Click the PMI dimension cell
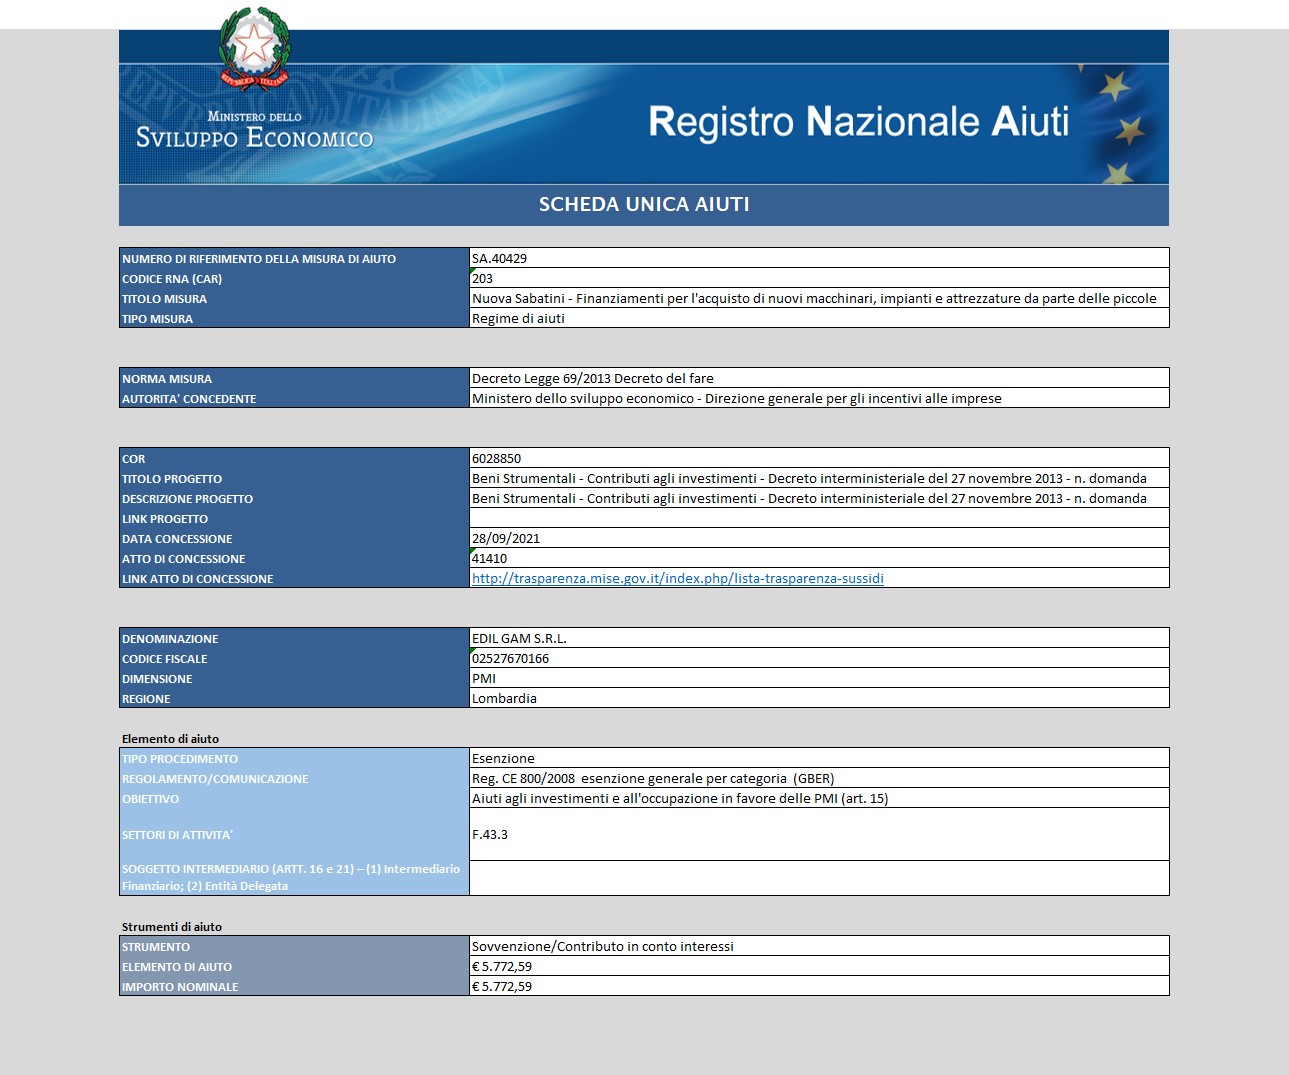The image size is (1289, 1075). pos(819,678)
